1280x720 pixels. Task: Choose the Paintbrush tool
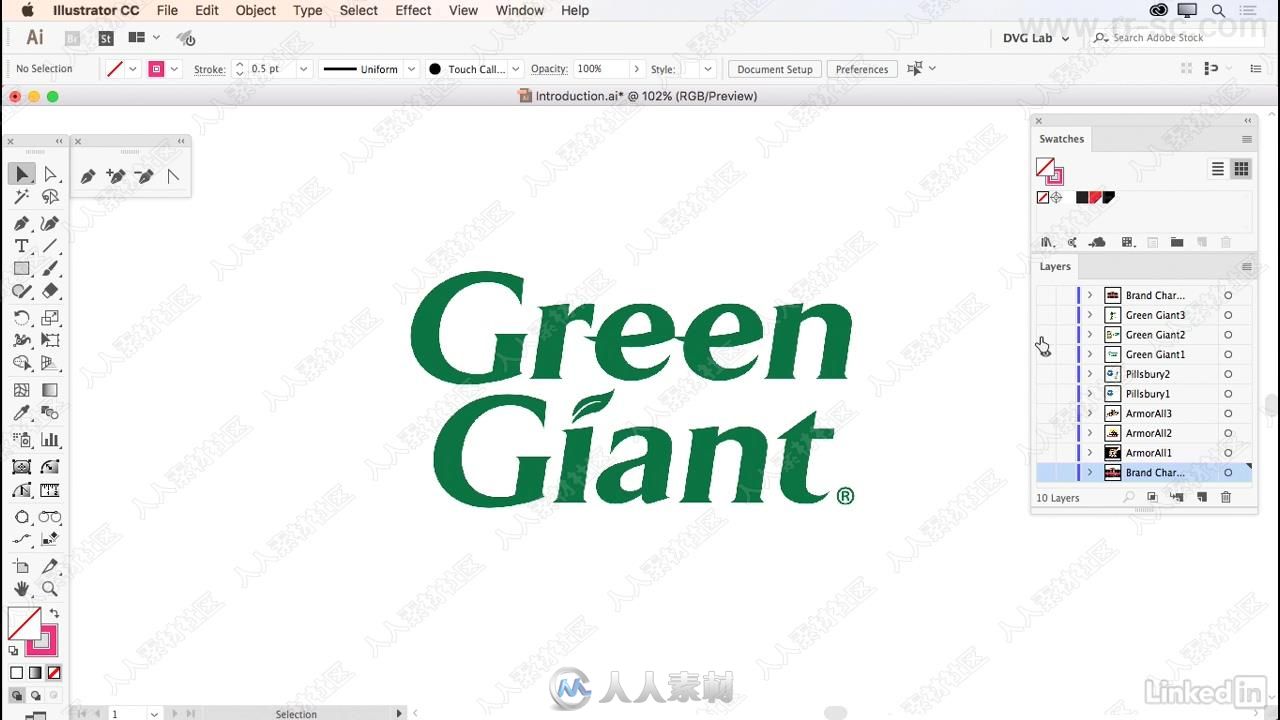pos(50,268)
